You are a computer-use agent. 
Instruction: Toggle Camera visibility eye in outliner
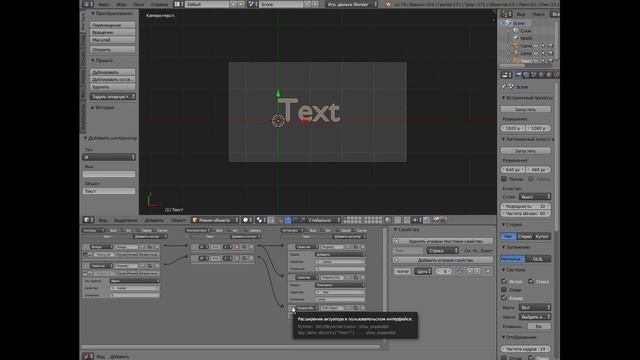click(x=536, y=46)
